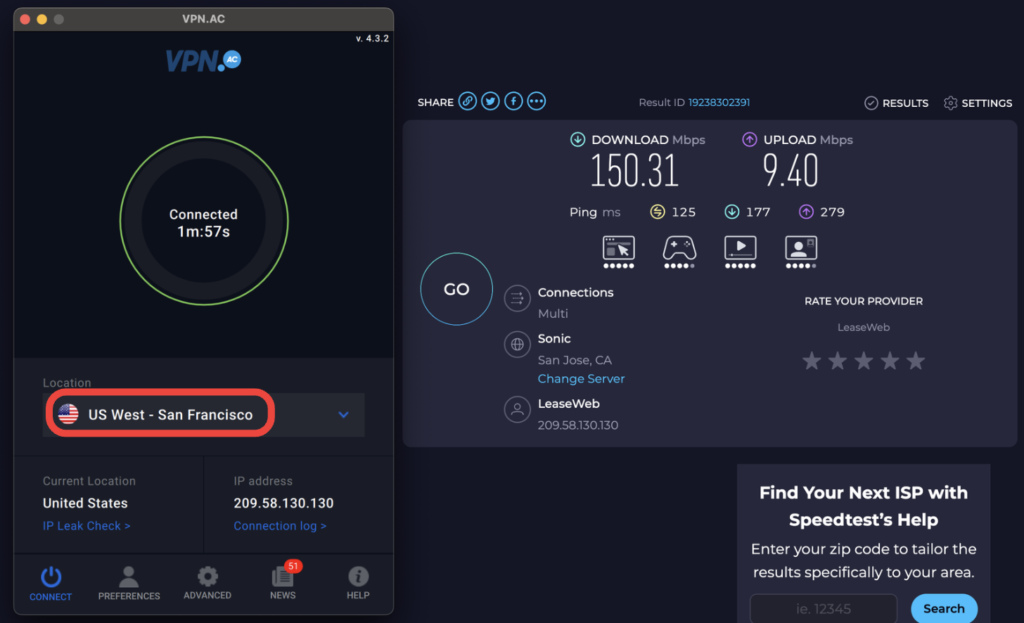The height and width of the screenshot is (623, 1024).
Task: Click the Connected power ring in VPN.AC
Action: pos(204,221)
